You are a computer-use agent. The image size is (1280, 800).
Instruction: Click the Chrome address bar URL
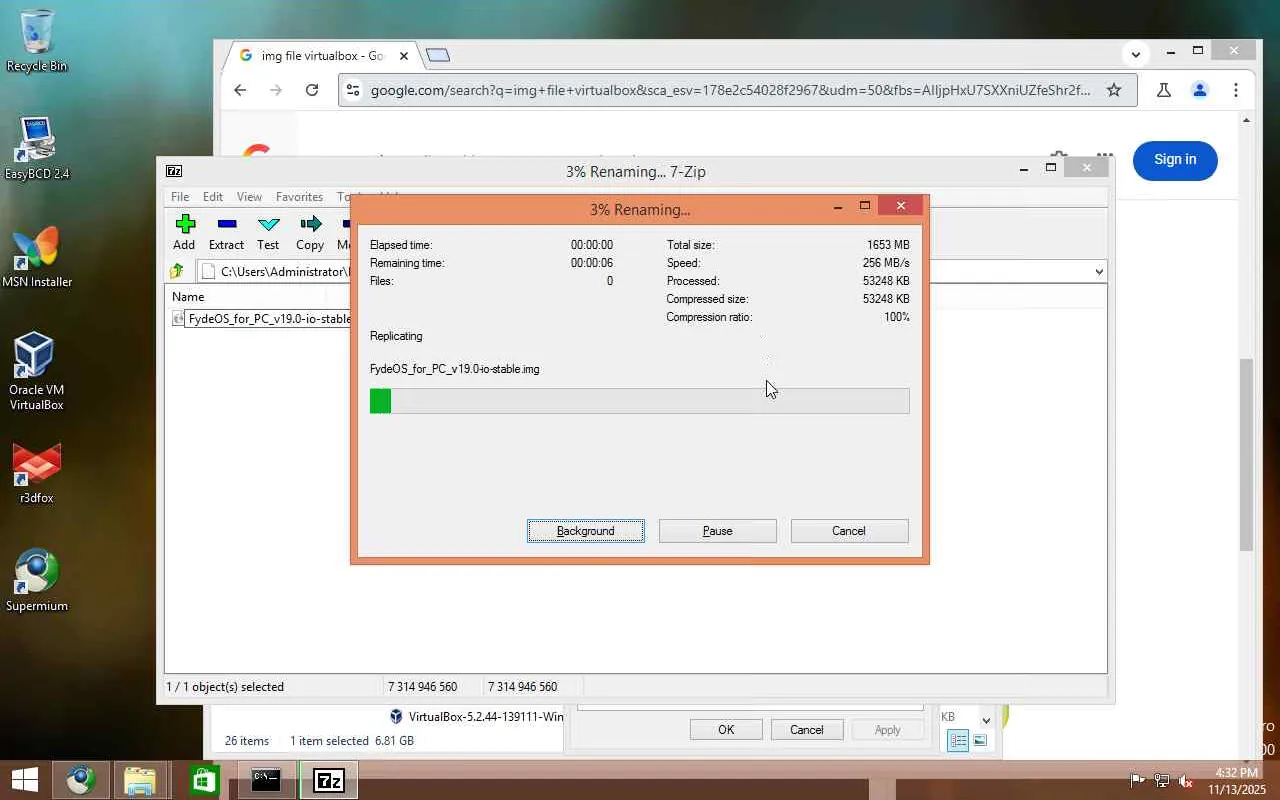[730, 90]
